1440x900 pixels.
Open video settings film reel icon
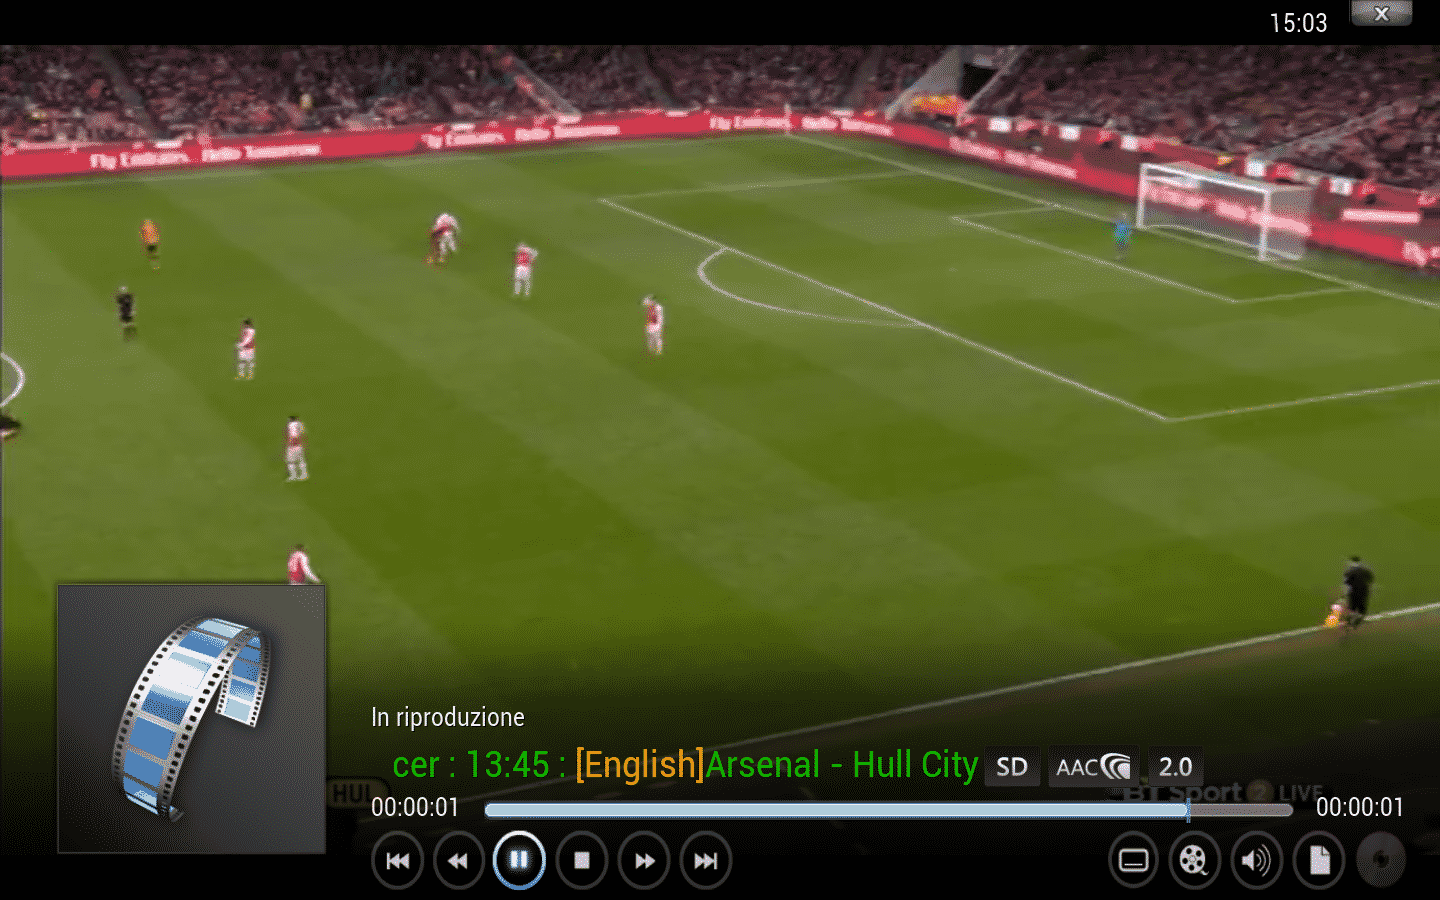click(x=1194, y=860)
